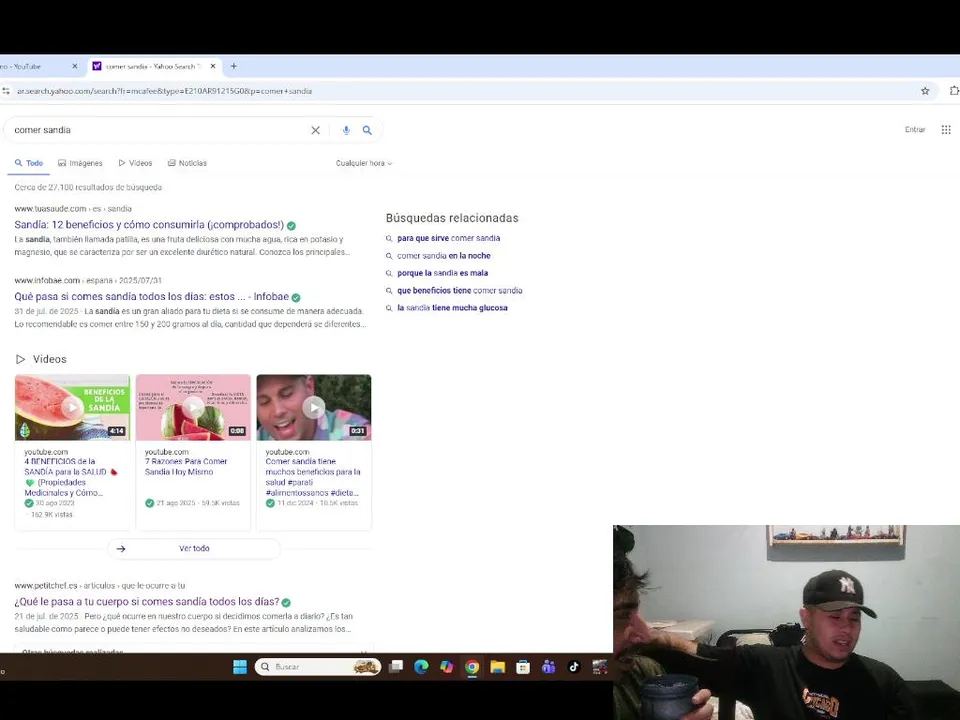Open the Infobae 'Qué pasa si comes sandía' result
Screen dimensions: 960x720
[151, 297]
